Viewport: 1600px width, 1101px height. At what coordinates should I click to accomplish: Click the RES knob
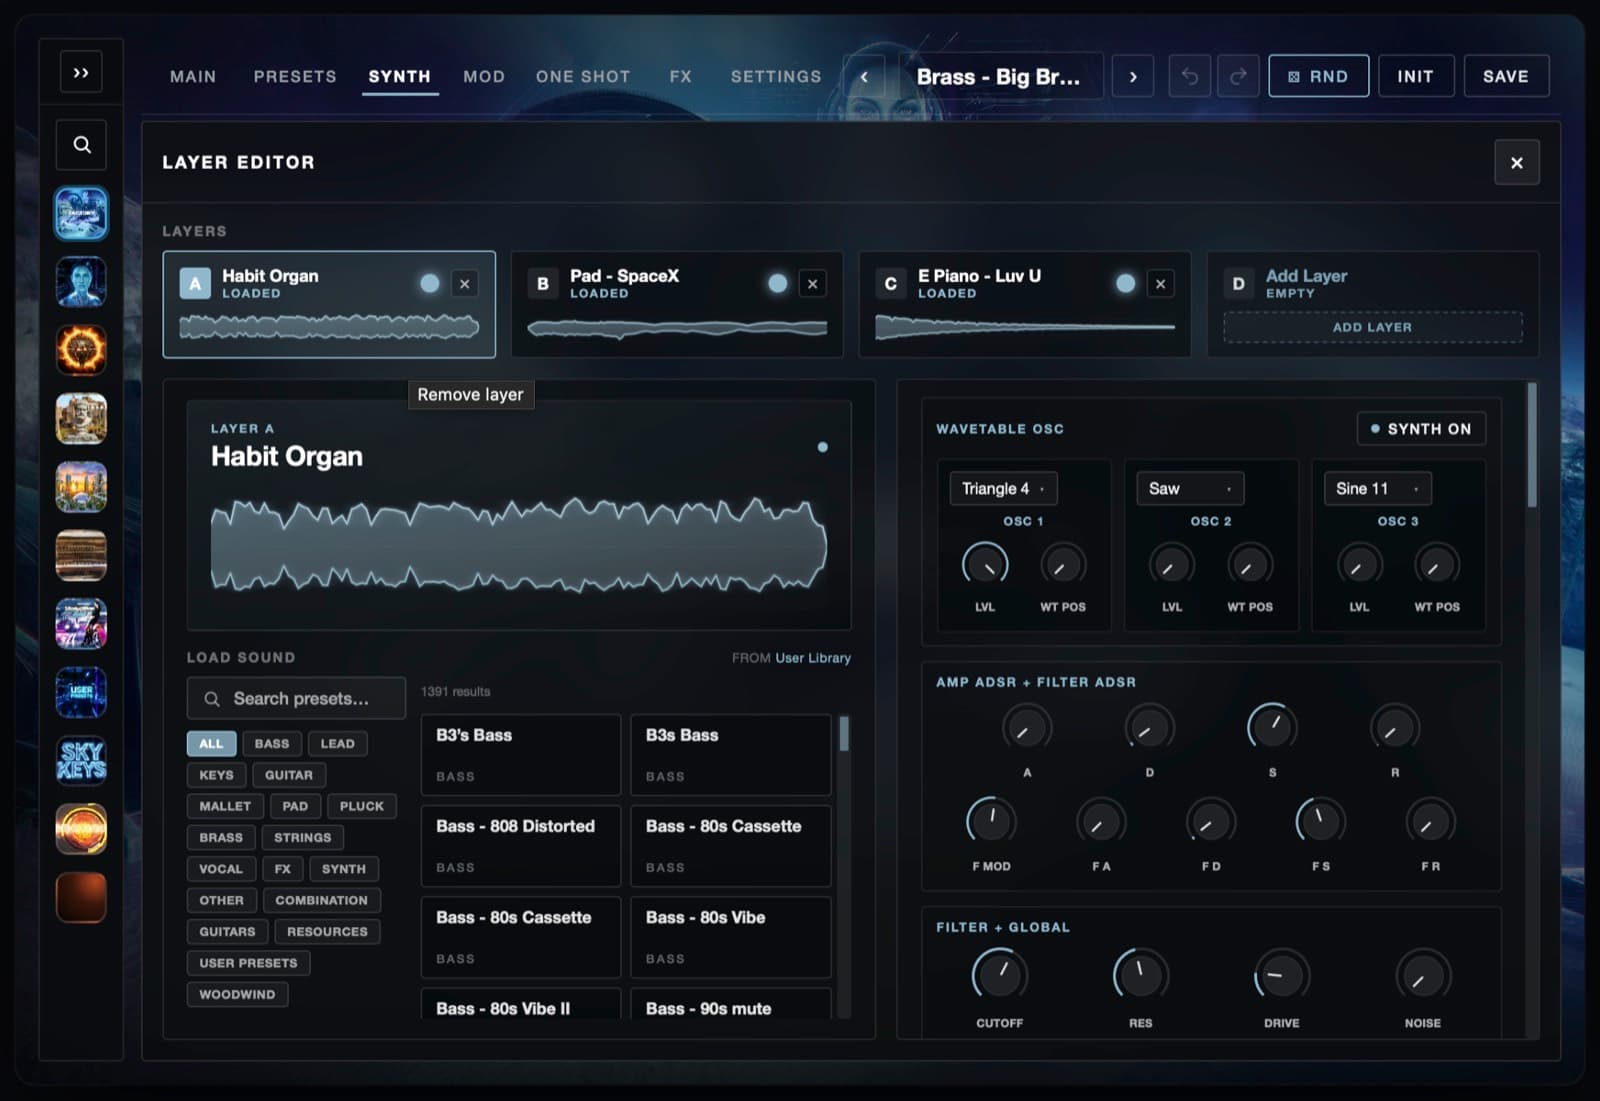[x=1140, y=976]
